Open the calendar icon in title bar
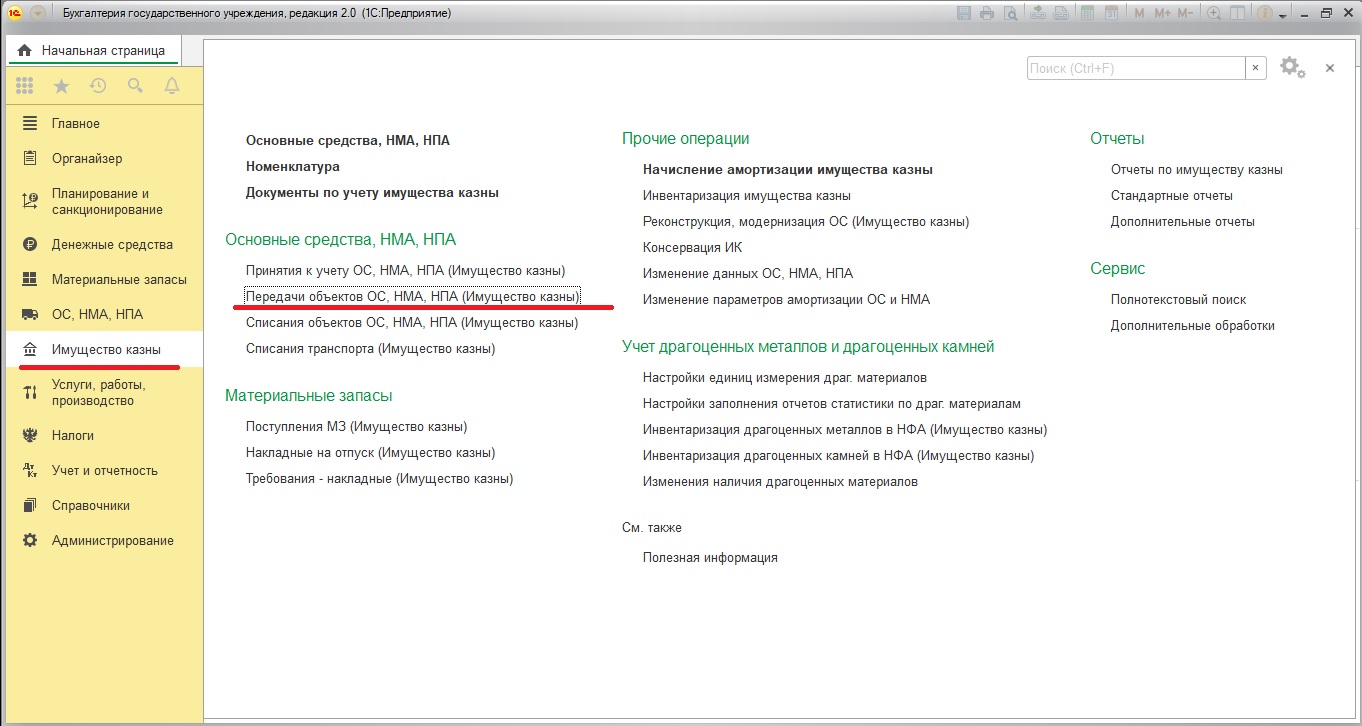1362x726 pixels. pyautogui.click(x=1111, y=14)
